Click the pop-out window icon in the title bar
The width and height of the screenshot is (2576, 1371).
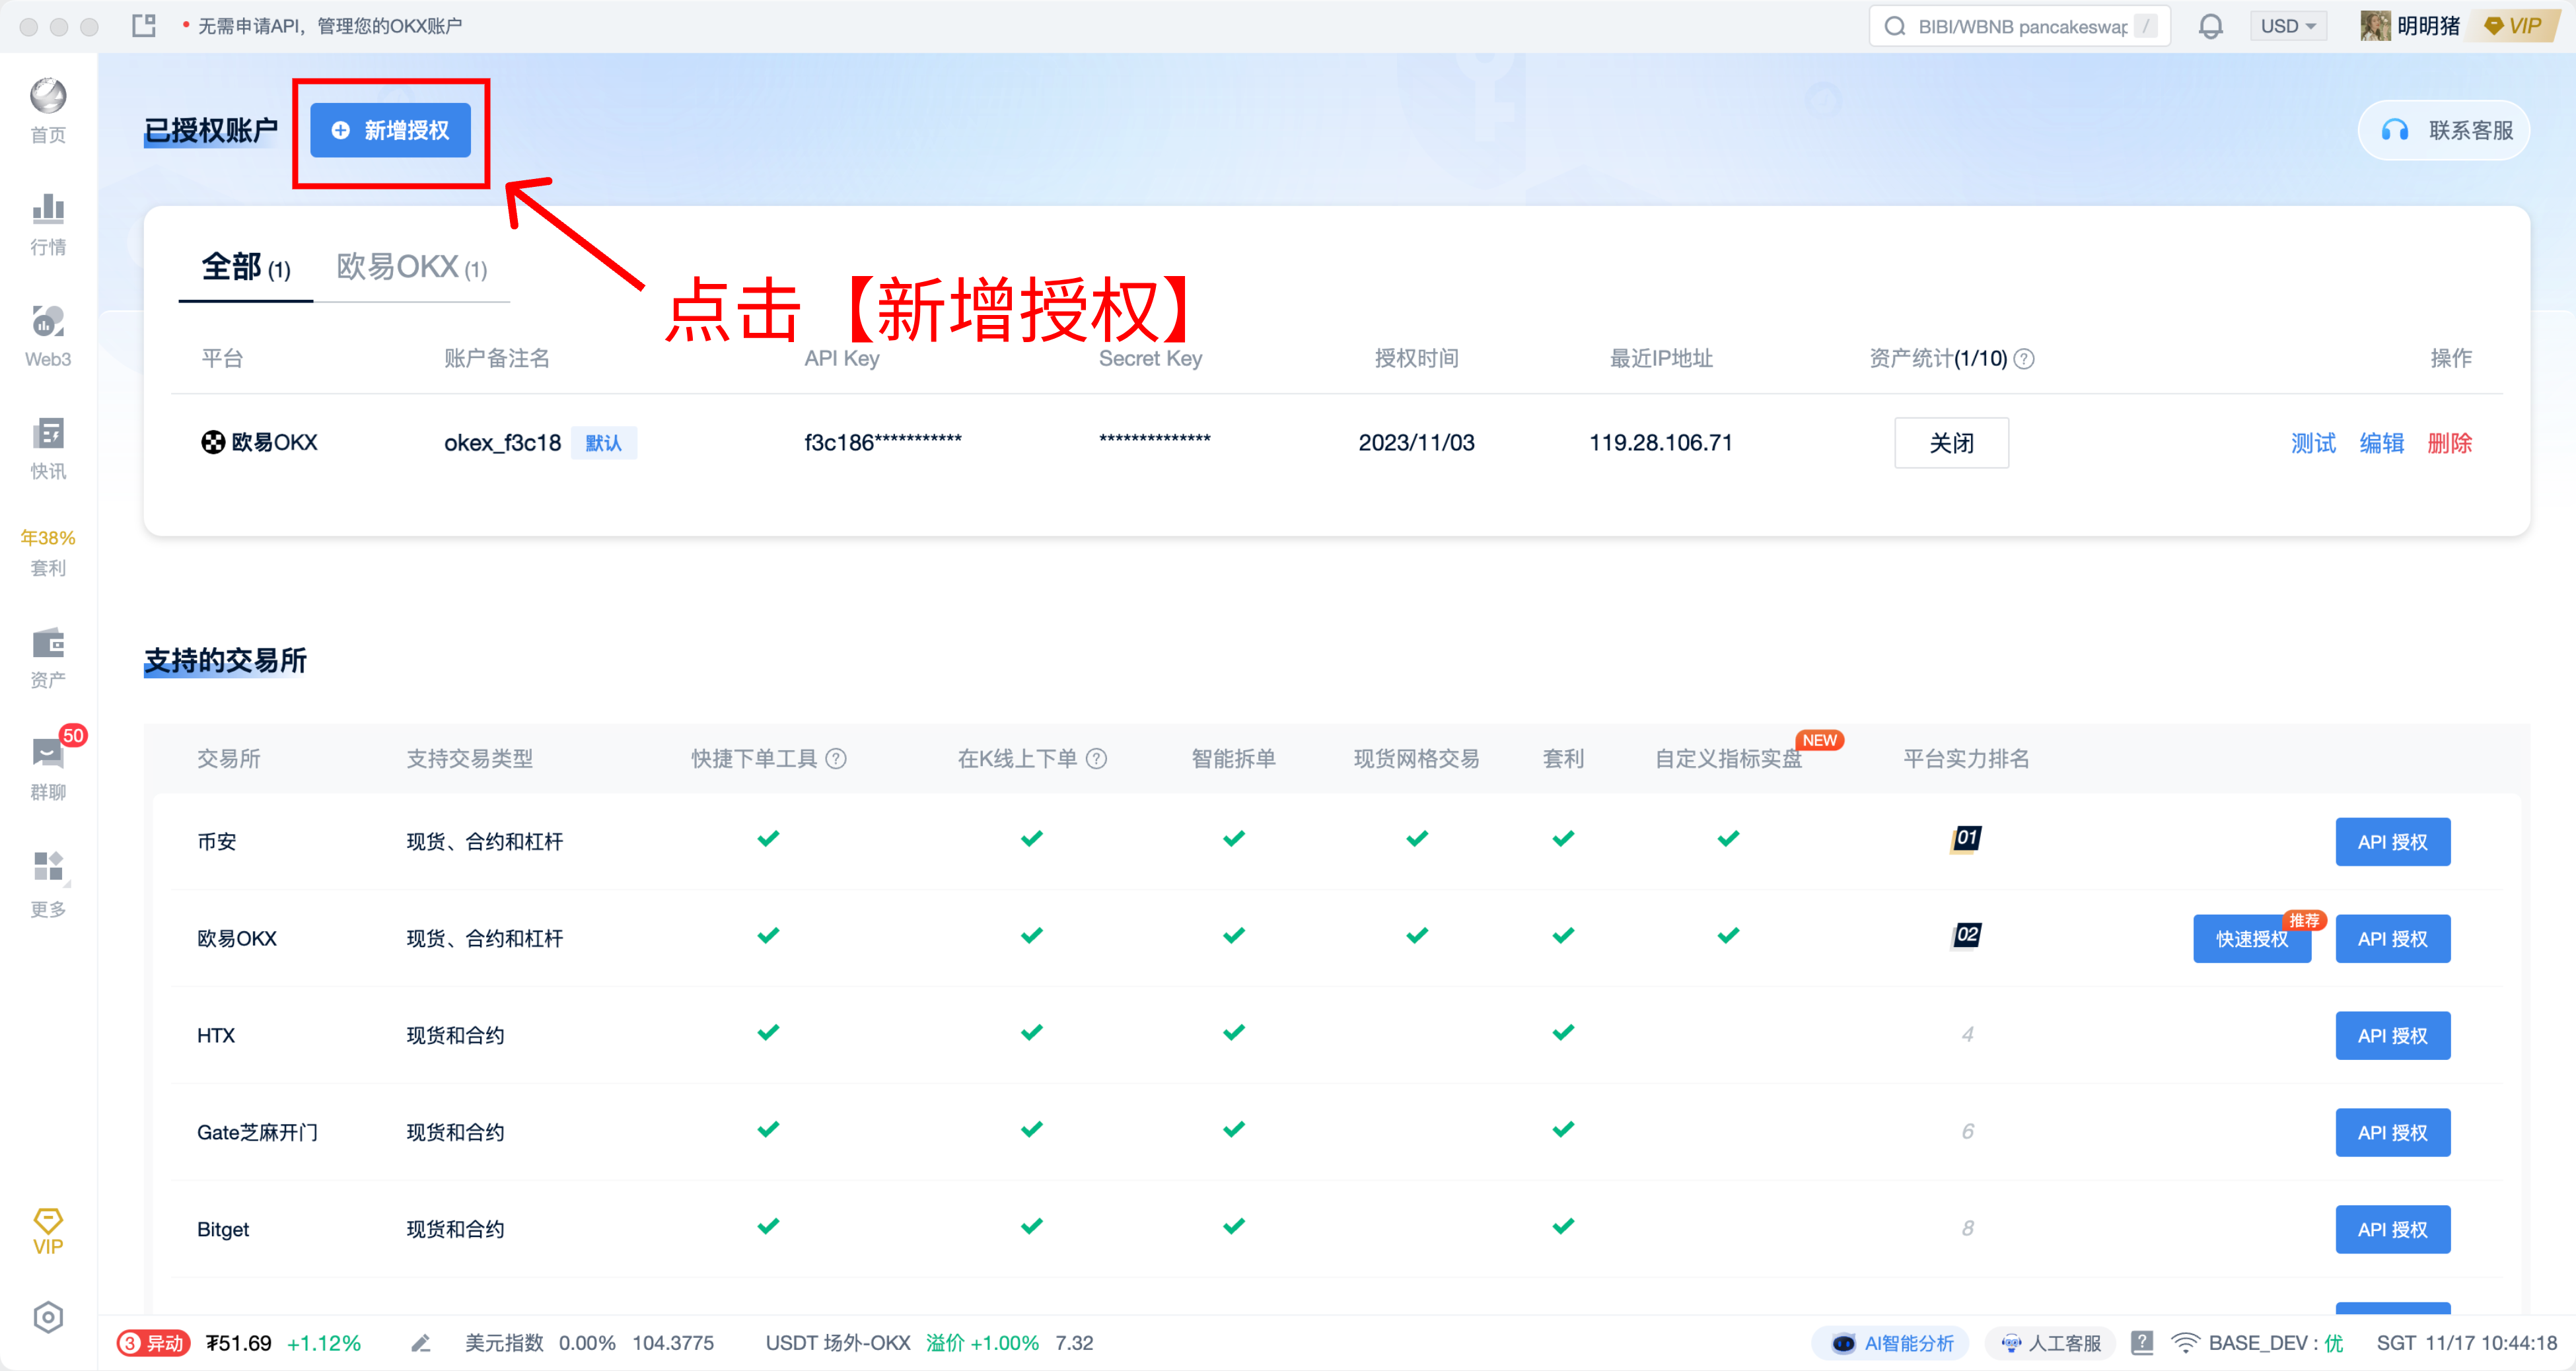click(x=144, y=26)
